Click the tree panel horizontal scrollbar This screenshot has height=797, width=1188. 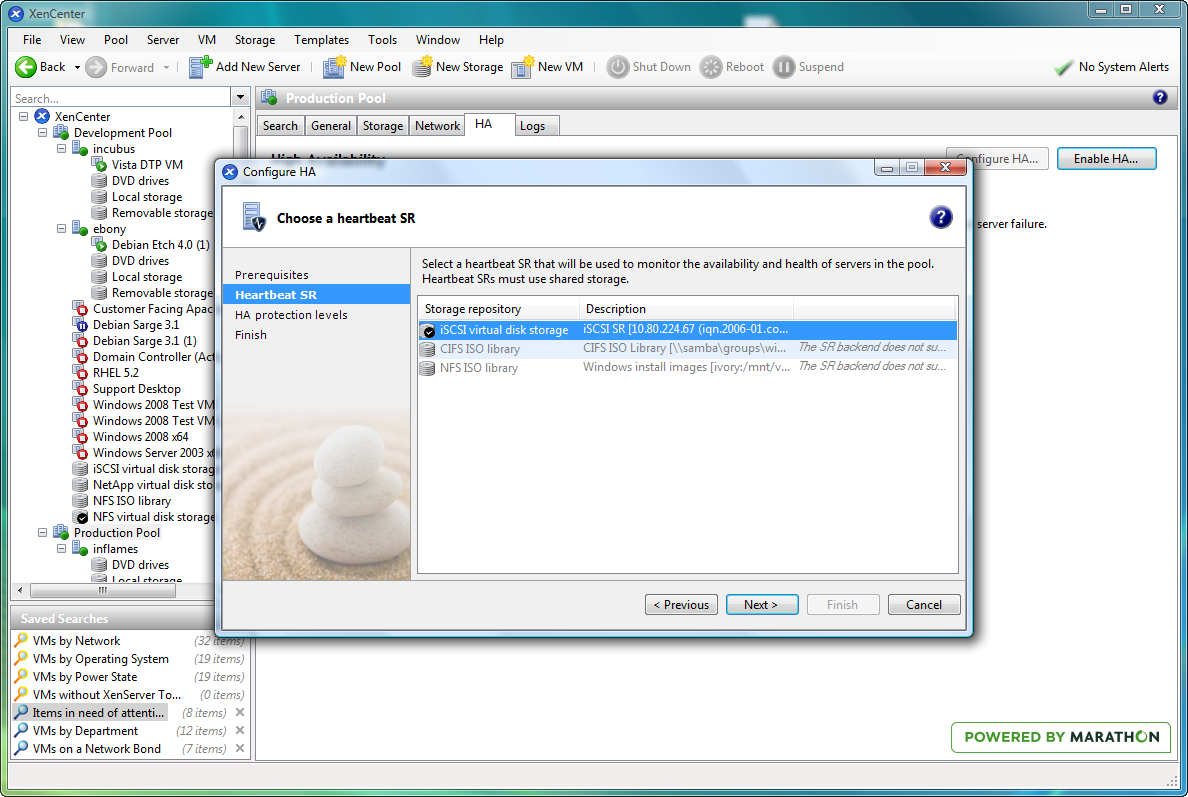coord(102,590)
